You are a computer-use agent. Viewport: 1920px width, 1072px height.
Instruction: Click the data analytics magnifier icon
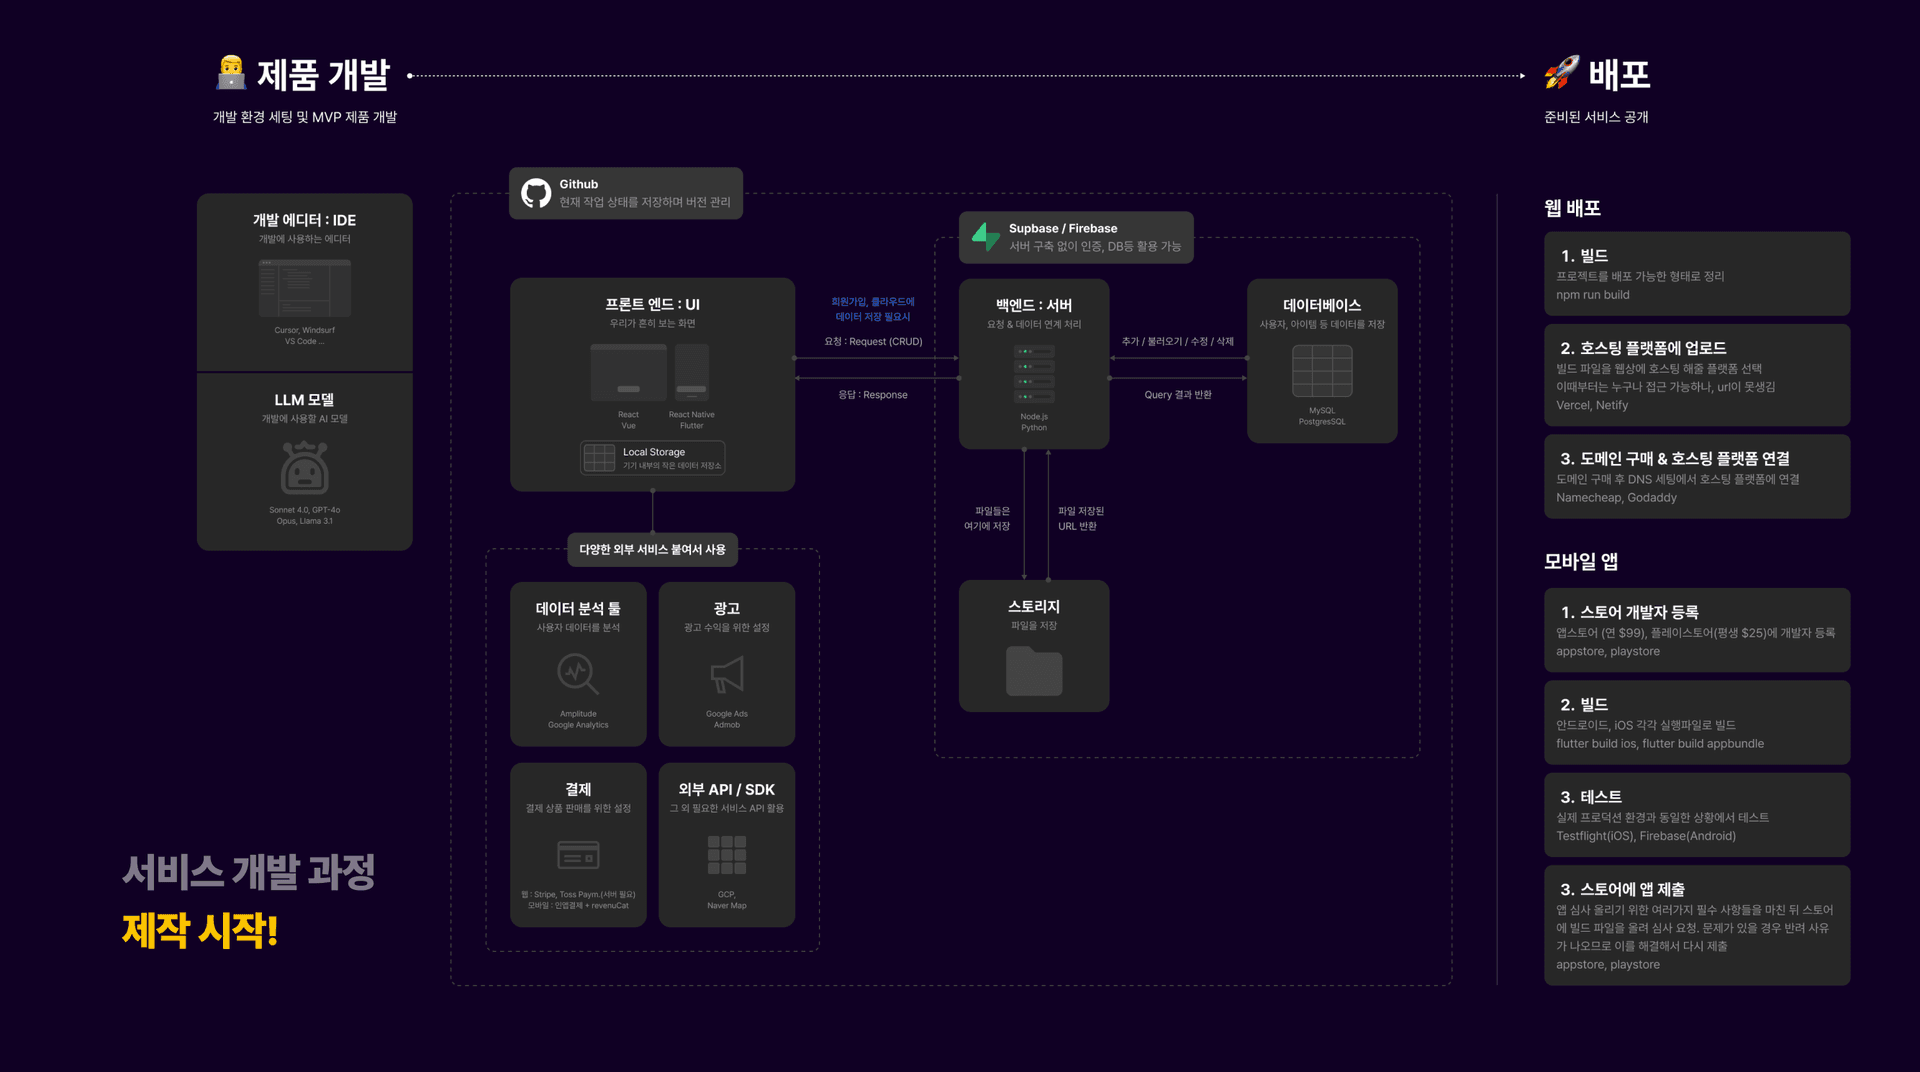click(x=578, y=674)
